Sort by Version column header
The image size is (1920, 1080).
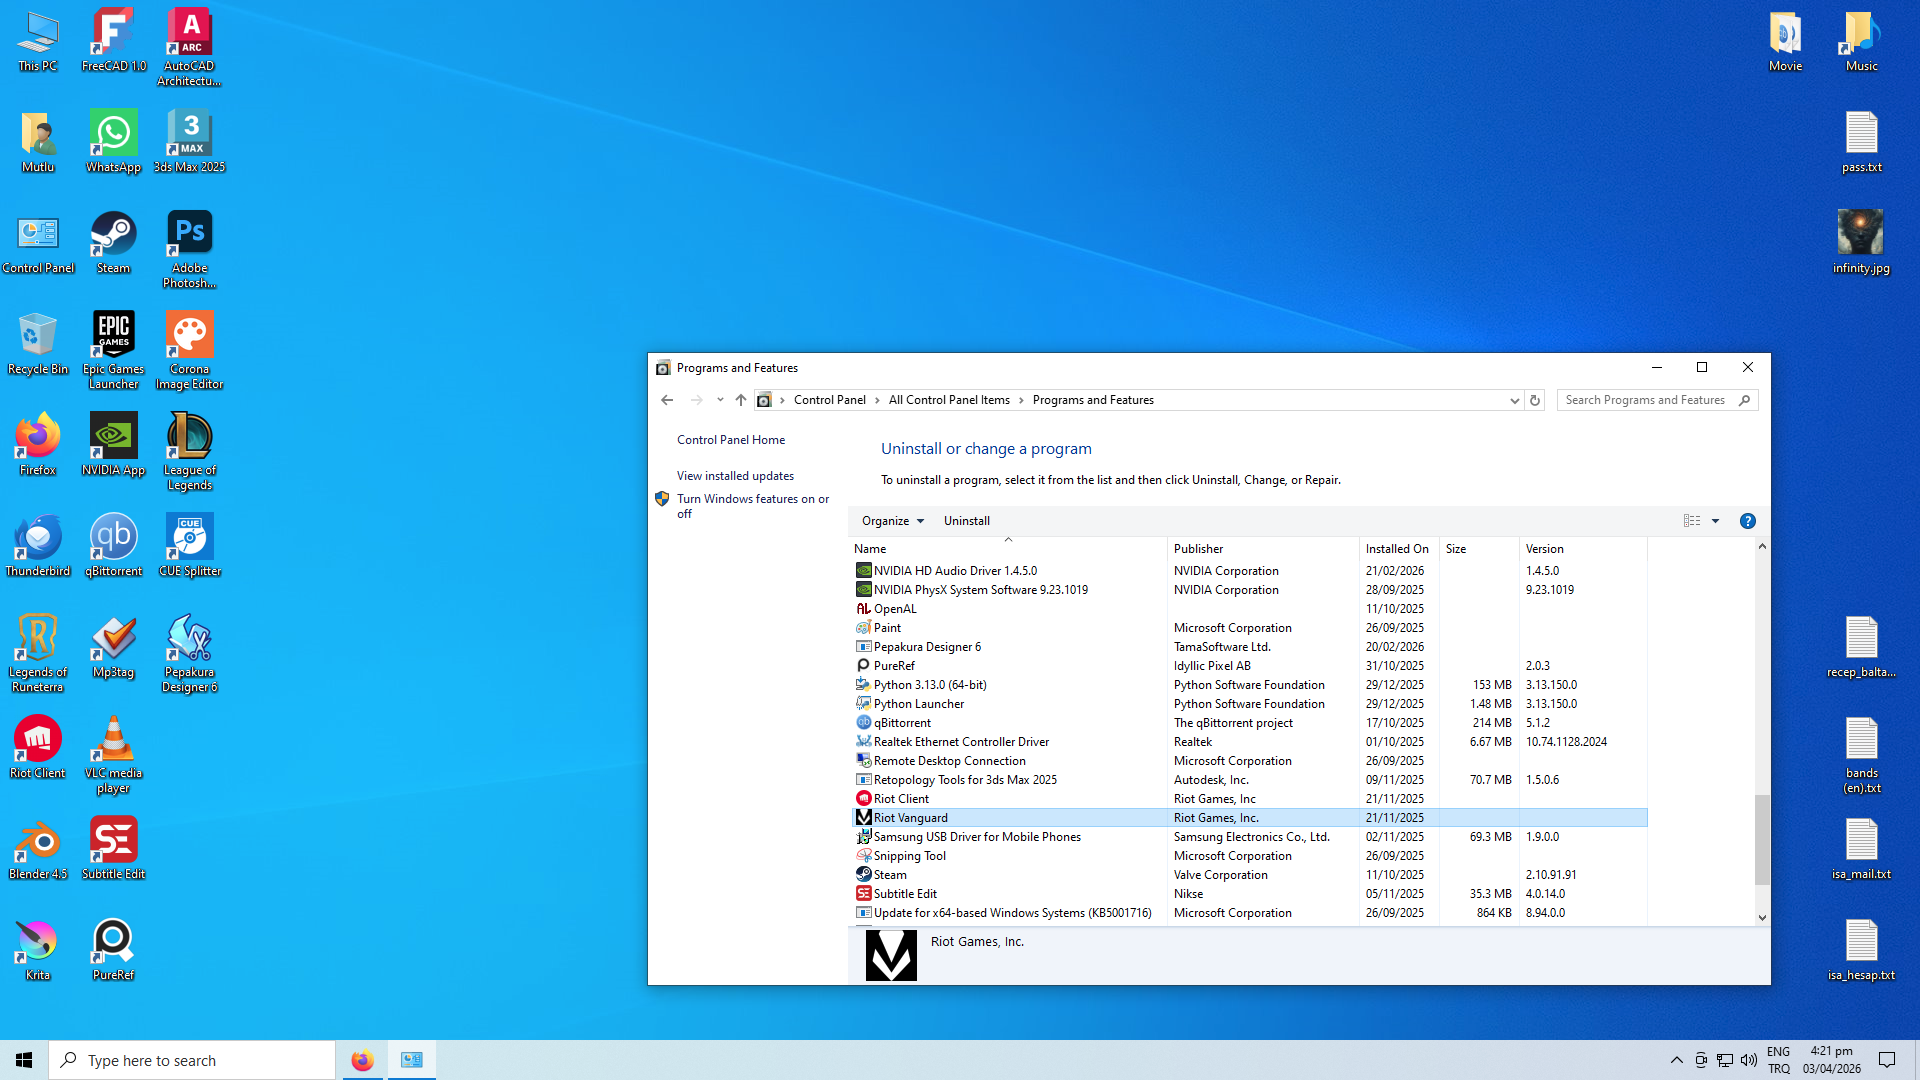tap(1583, 549)
